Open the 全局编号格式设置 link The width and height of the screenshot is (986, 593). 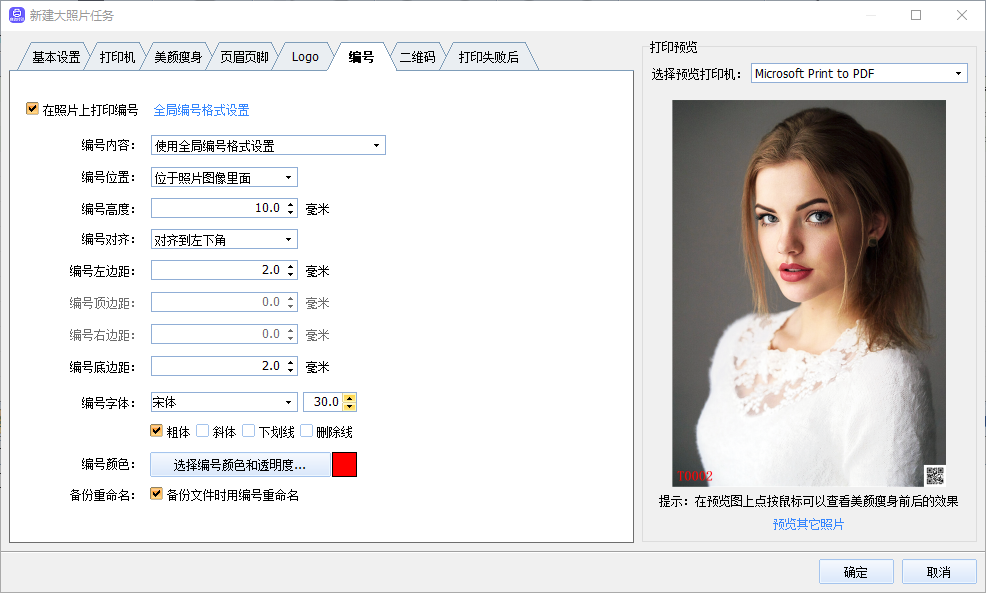[x=201, y=110]
